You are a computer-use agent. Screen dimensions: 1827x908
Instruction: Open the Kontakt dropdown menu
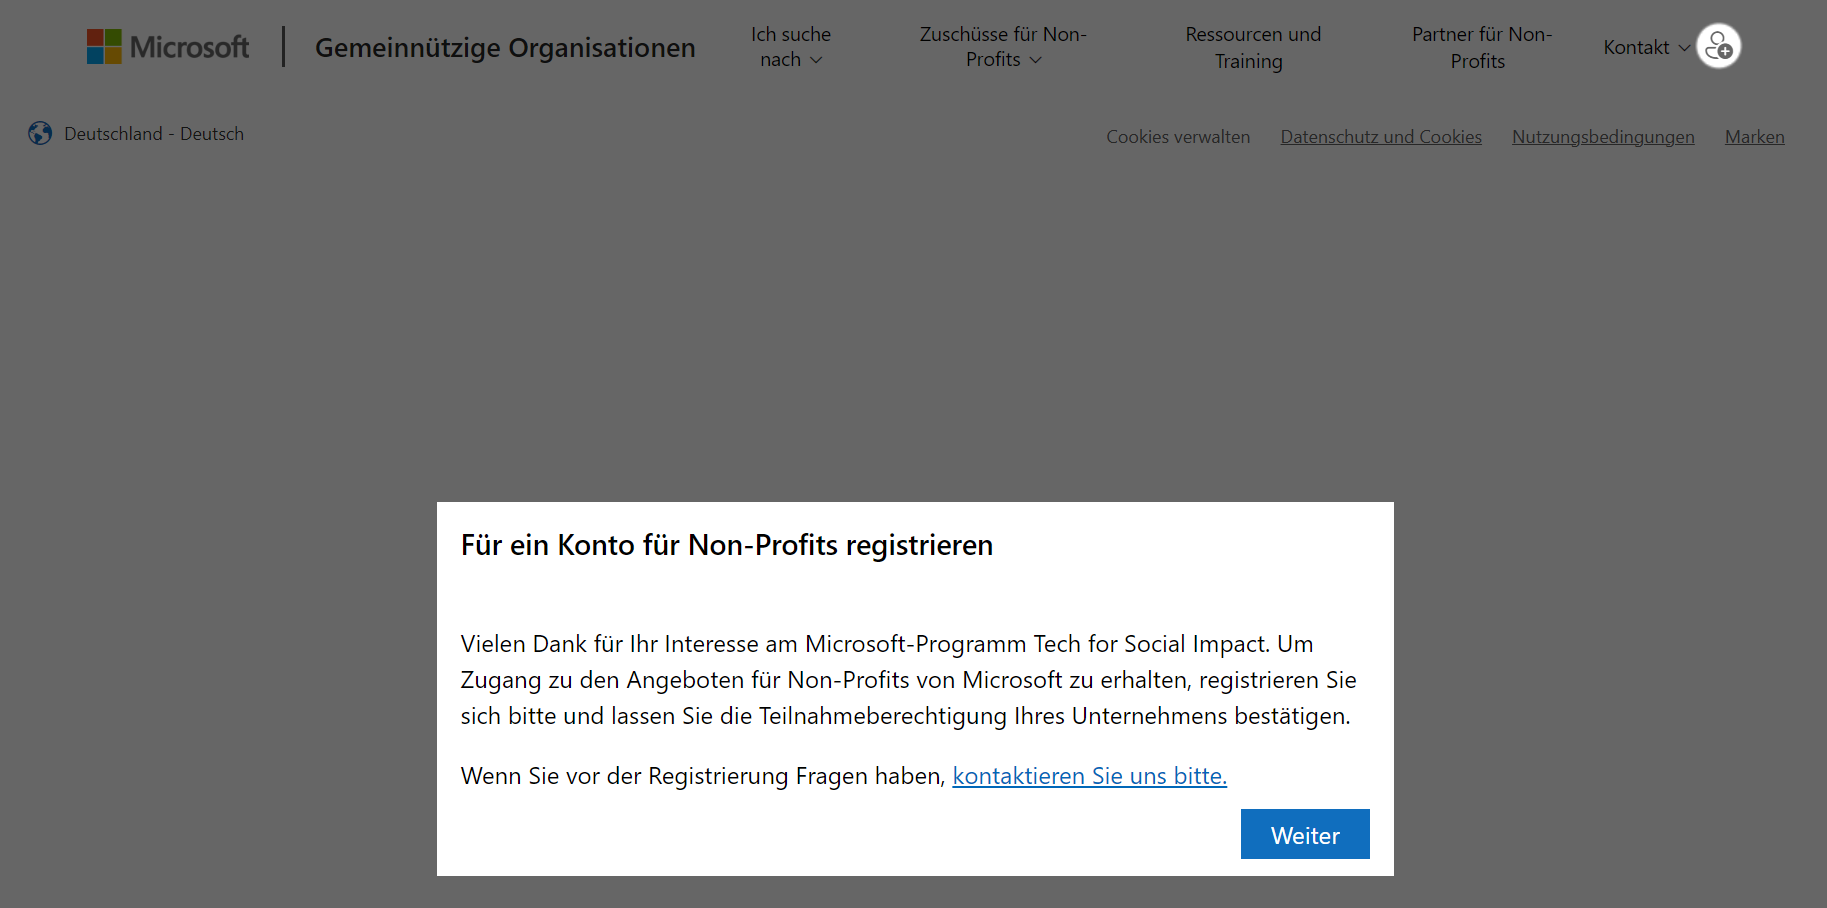click(1646, 47)
